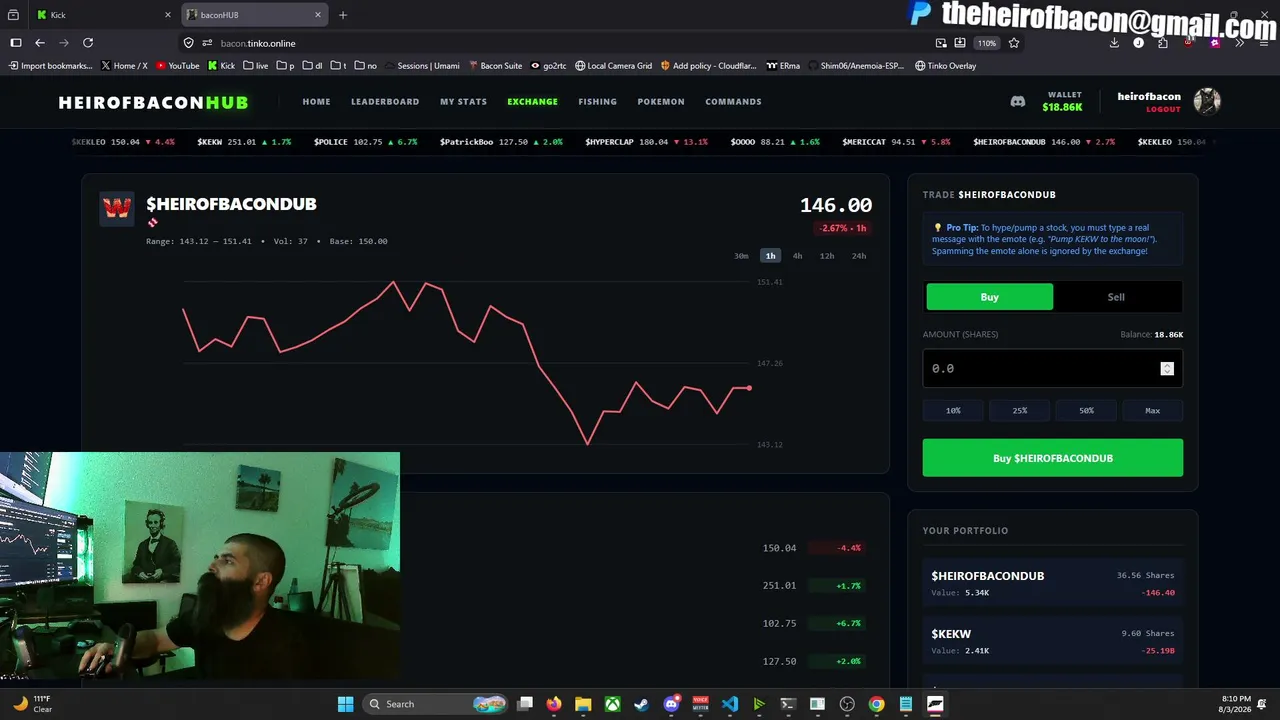This screenshot has width=1280, height=720.
Task: Open the My Stats nav item
Action: [463, 102]
